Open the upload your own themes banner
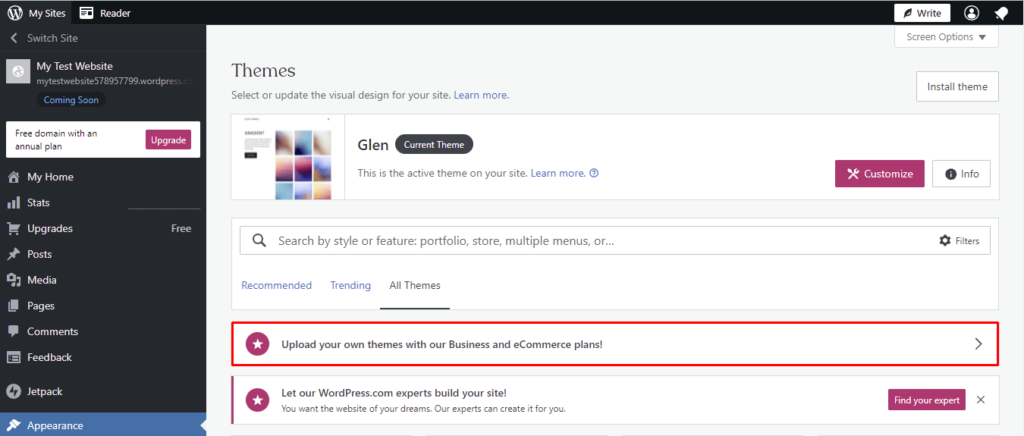Screen dimensions: 1024x436 coord(615,344)
